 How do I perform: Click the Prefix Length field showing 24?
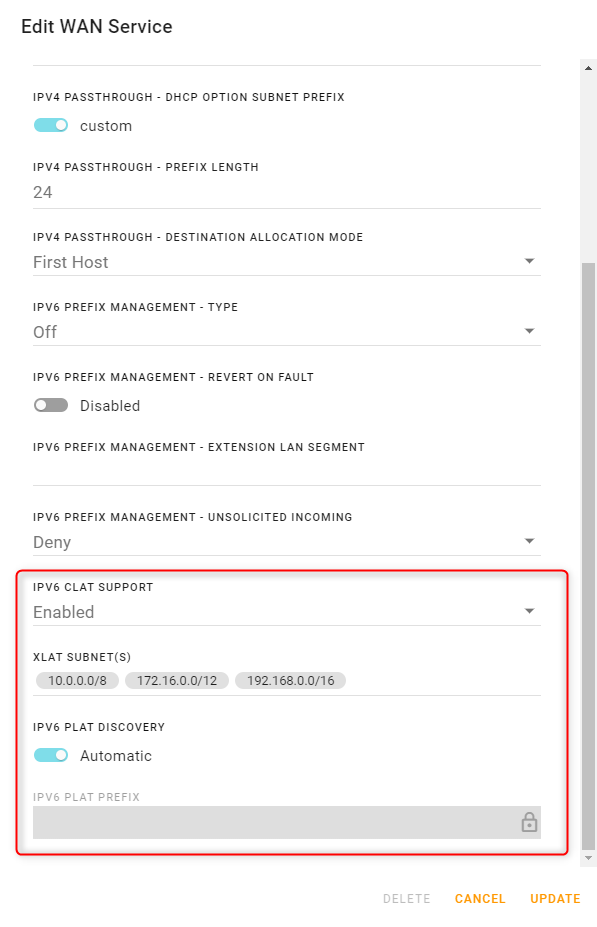tap(287, 192)
